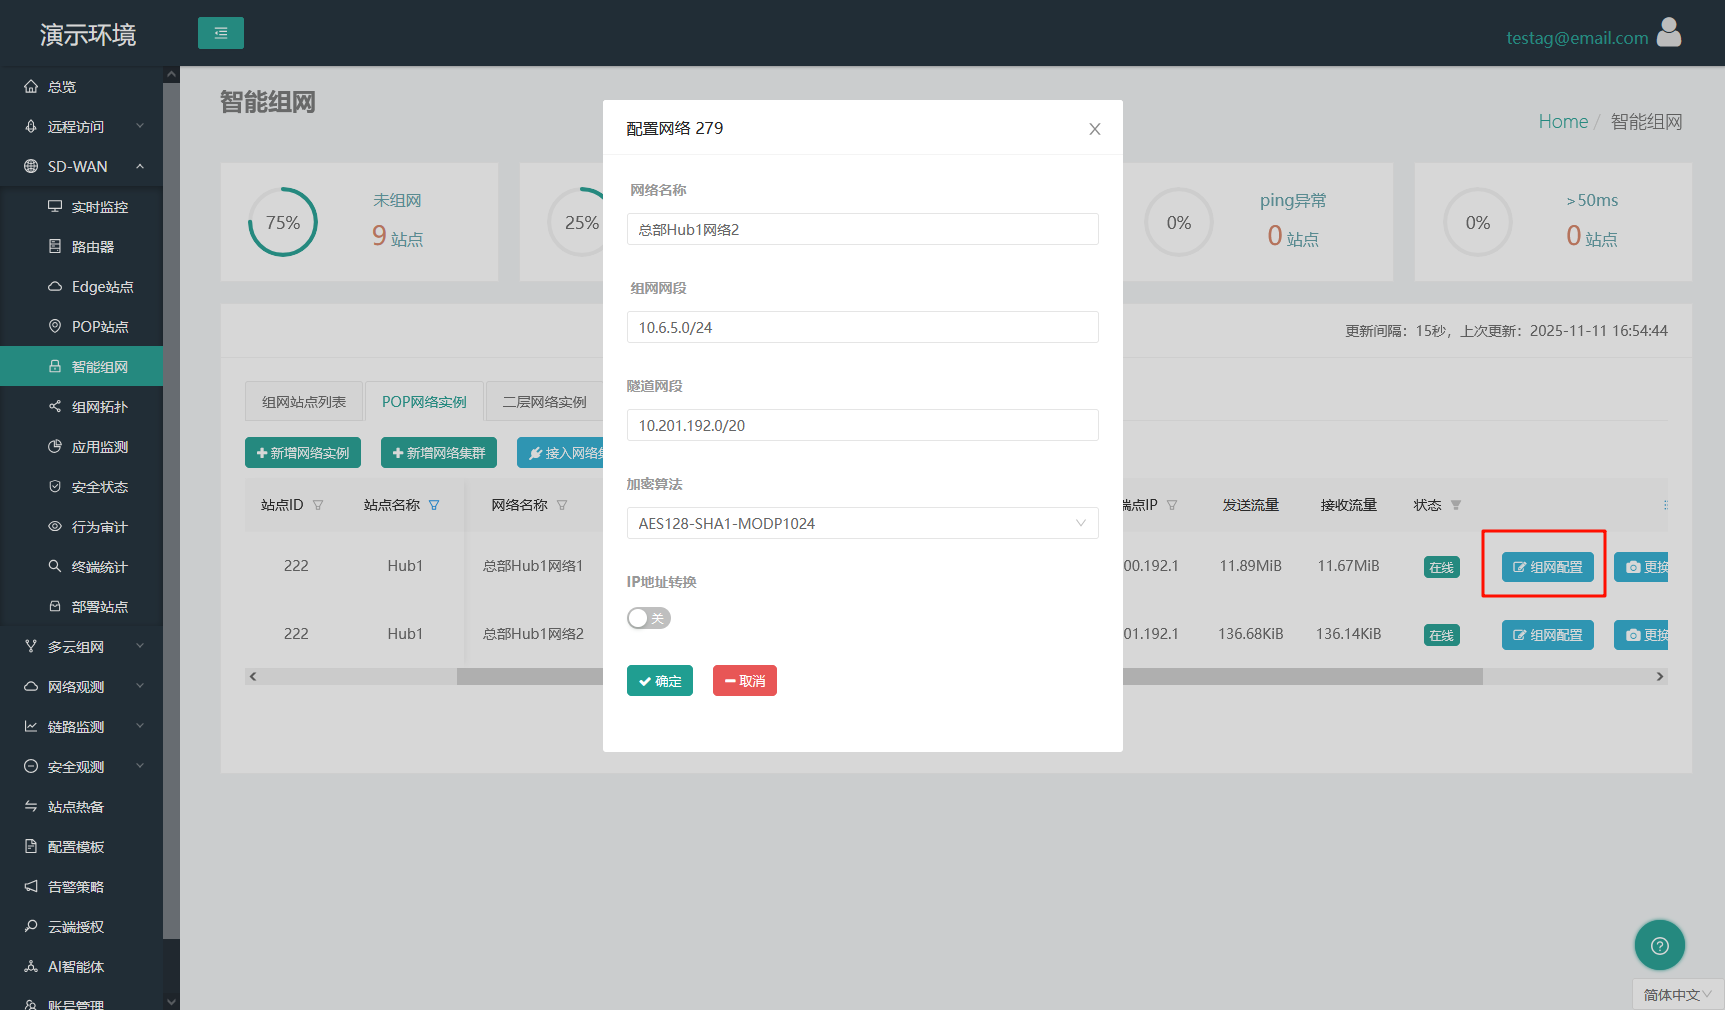1725x1010 pixels.
Task: Click 组网配置 for 总部Hub1网络2 row
Action: tap(1548, 635)
